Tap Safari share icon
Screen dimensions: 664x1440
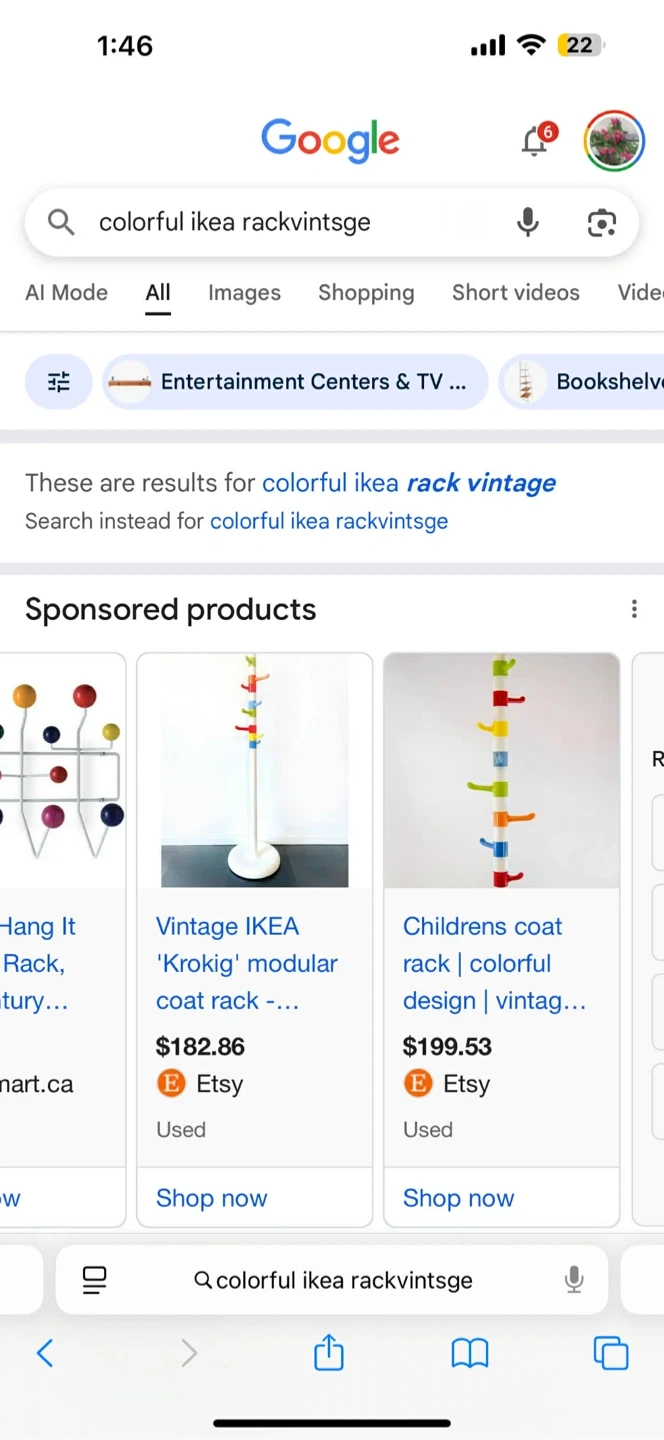tap(329, 1354)
